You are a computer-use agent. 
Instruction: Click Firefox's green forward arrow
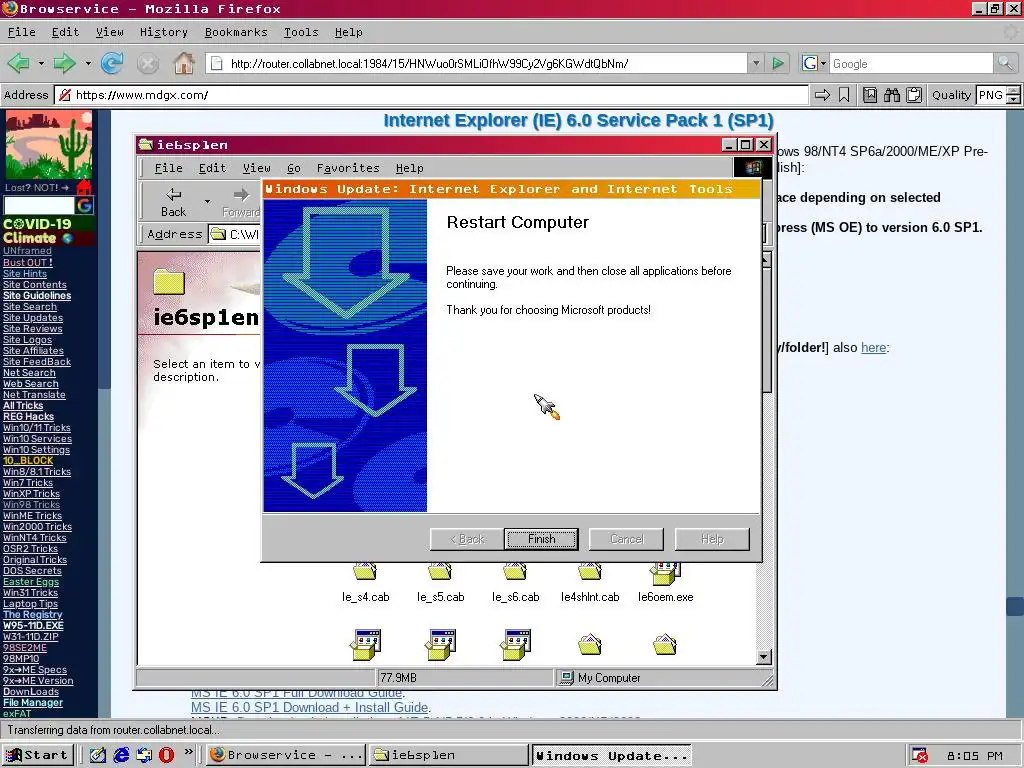pos(64,63)
